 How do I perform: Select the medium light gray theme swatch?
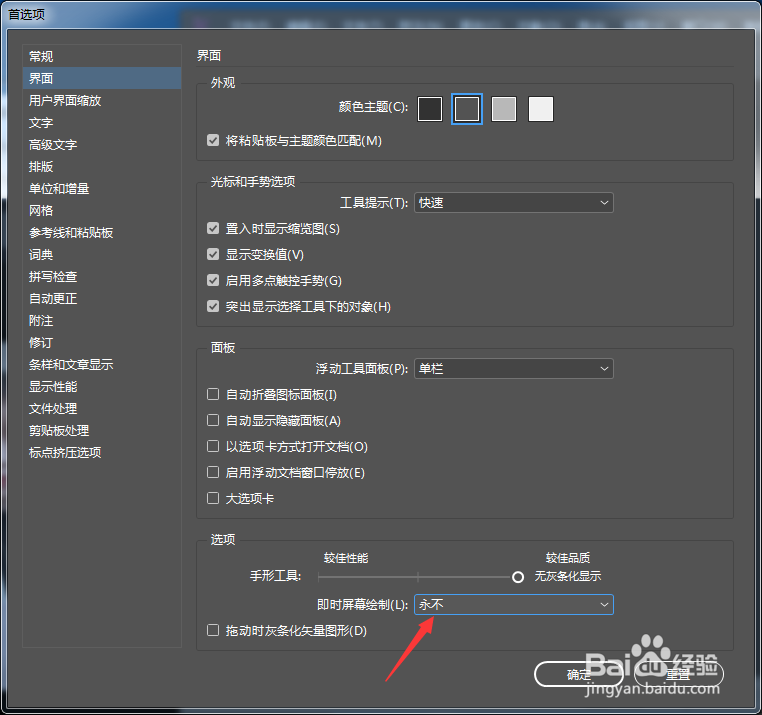(x=504, y=109)
